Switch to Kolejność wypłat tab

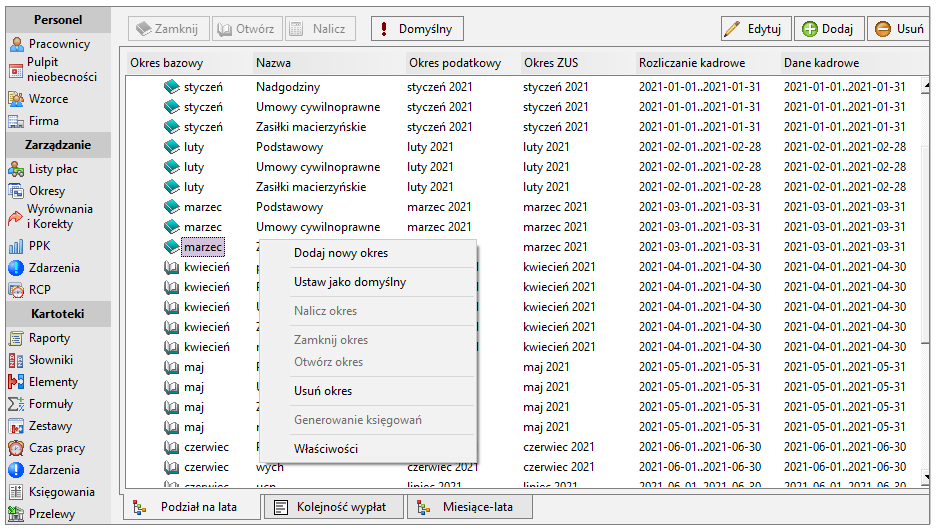(x=334, y=507)
